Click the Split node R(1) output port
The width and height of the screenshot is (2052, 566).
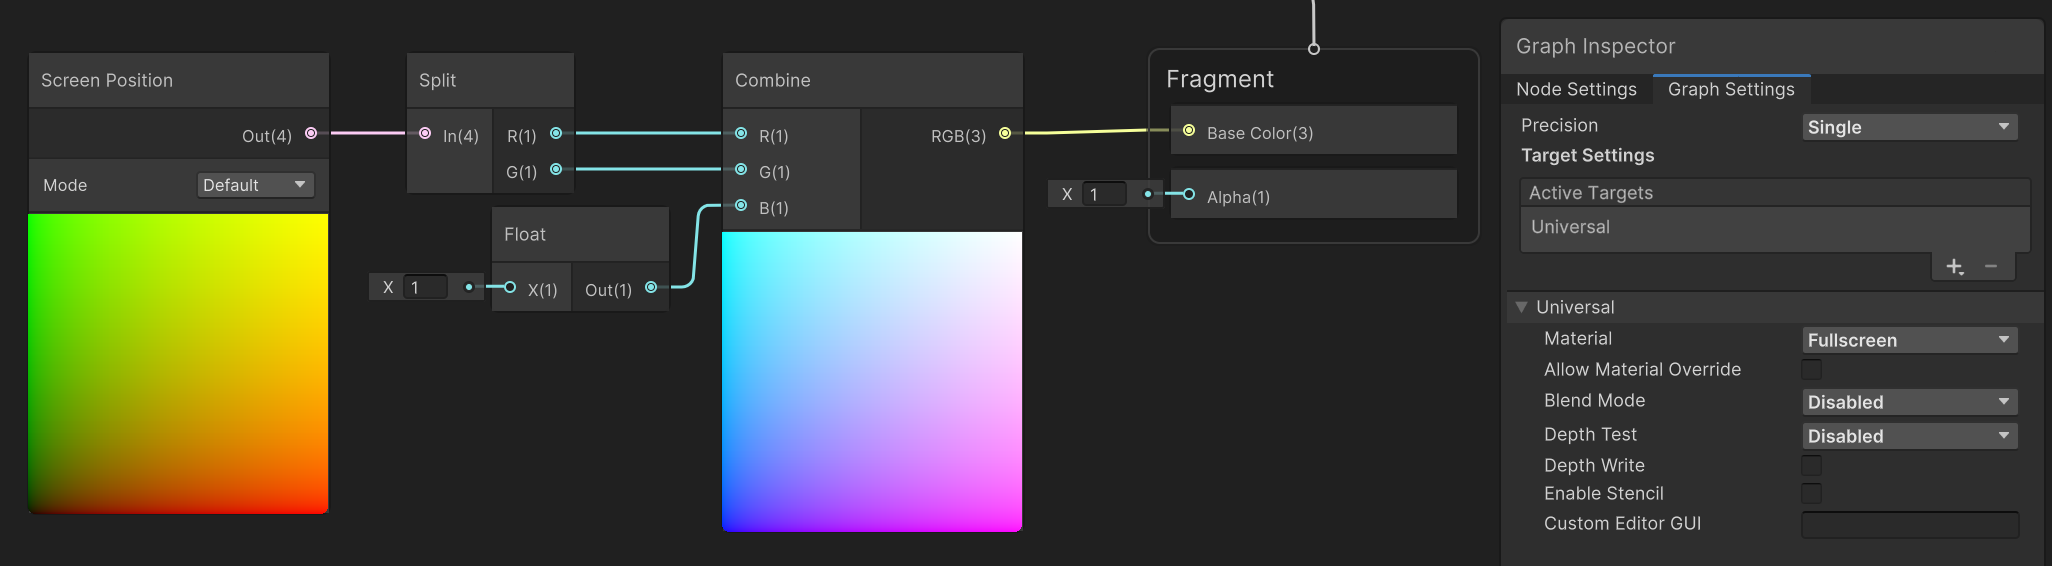click(556, 133)
